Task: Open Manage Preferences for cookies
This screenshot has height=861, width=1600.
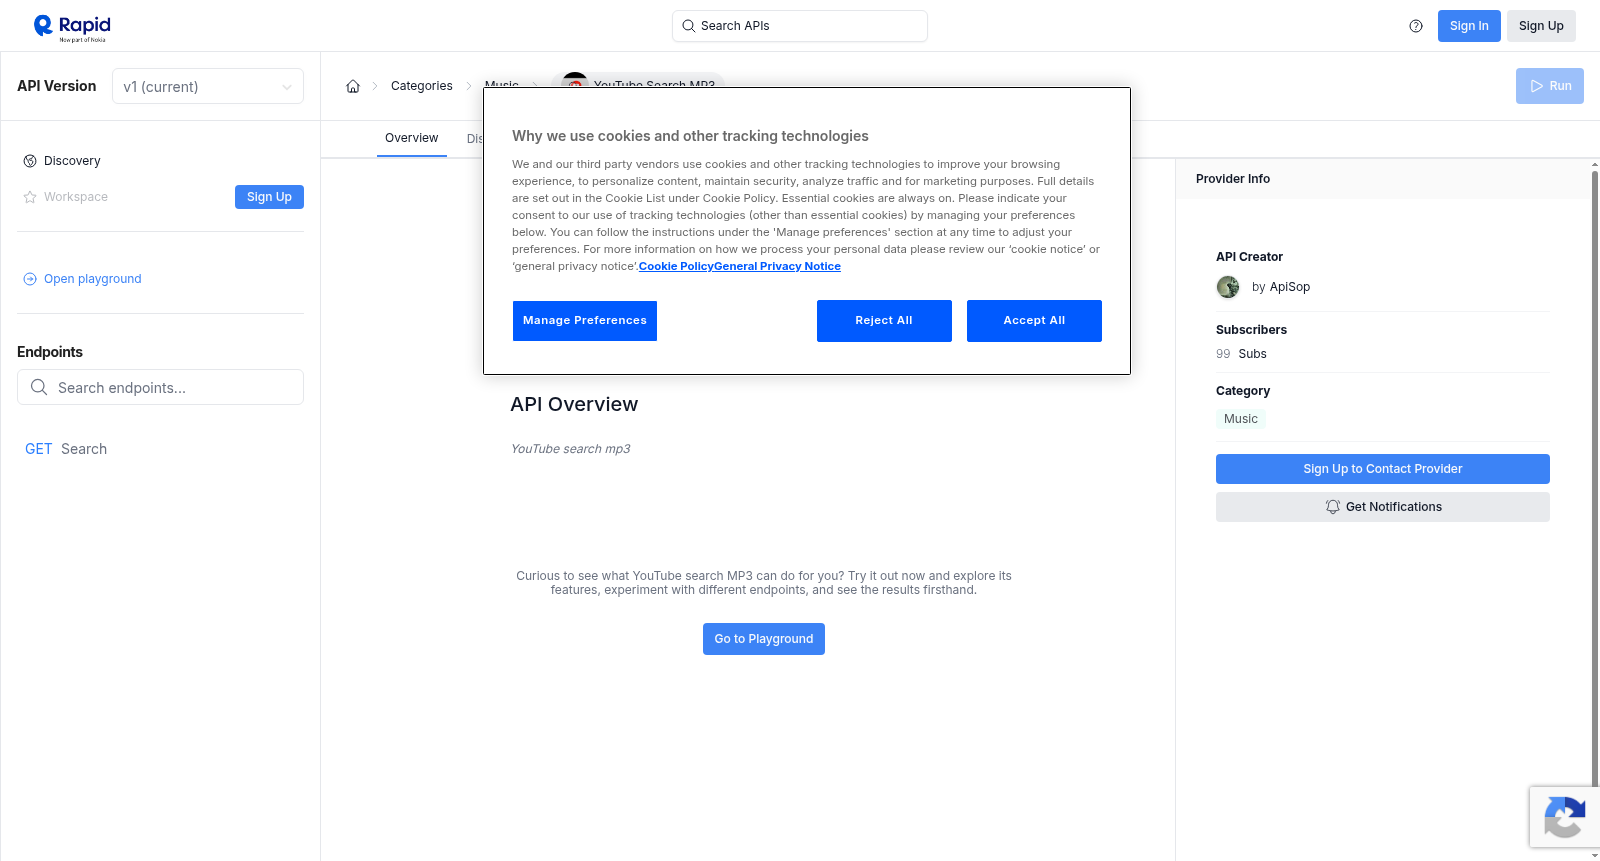Action: point(585,321)
